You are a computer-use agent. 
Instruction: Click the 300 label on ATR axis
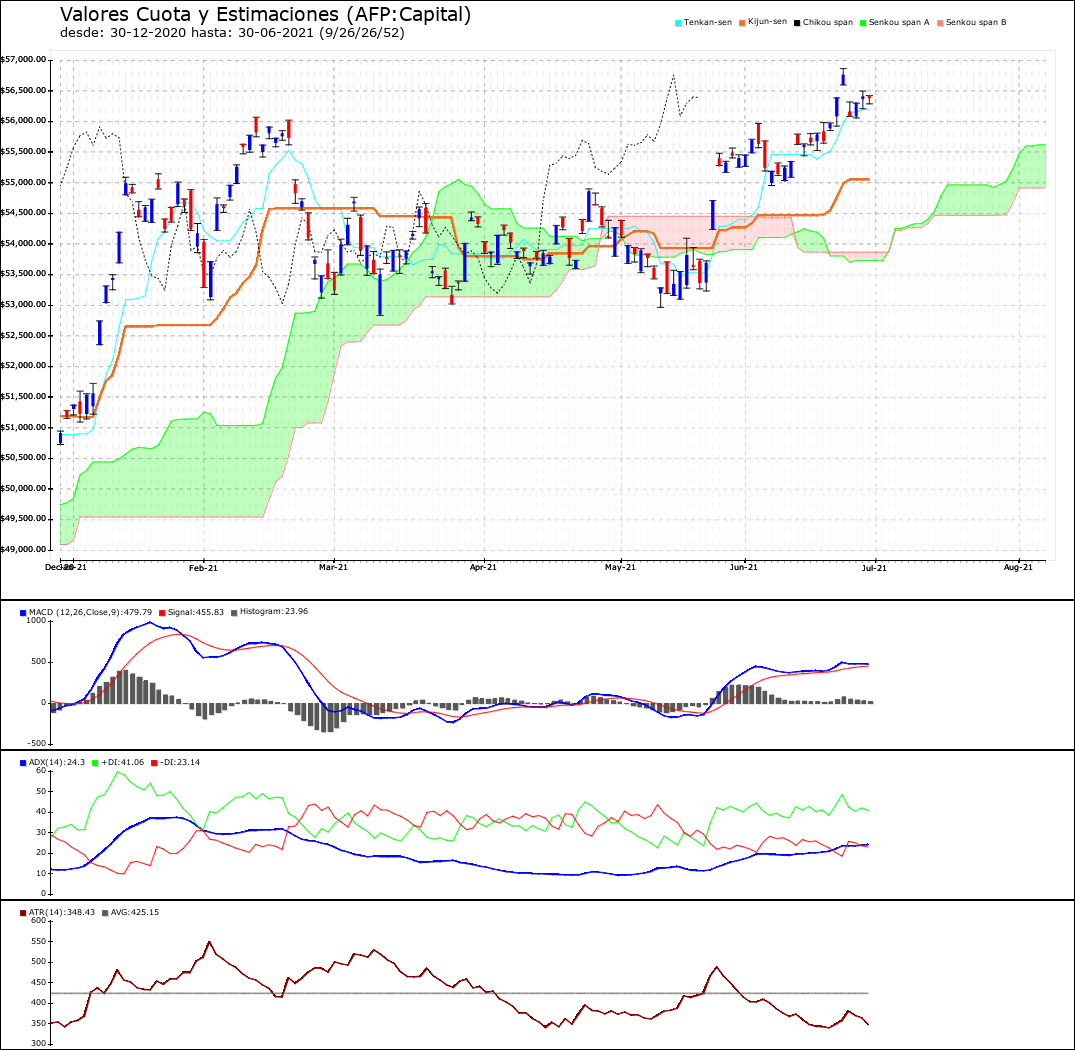click(39, 1044)
